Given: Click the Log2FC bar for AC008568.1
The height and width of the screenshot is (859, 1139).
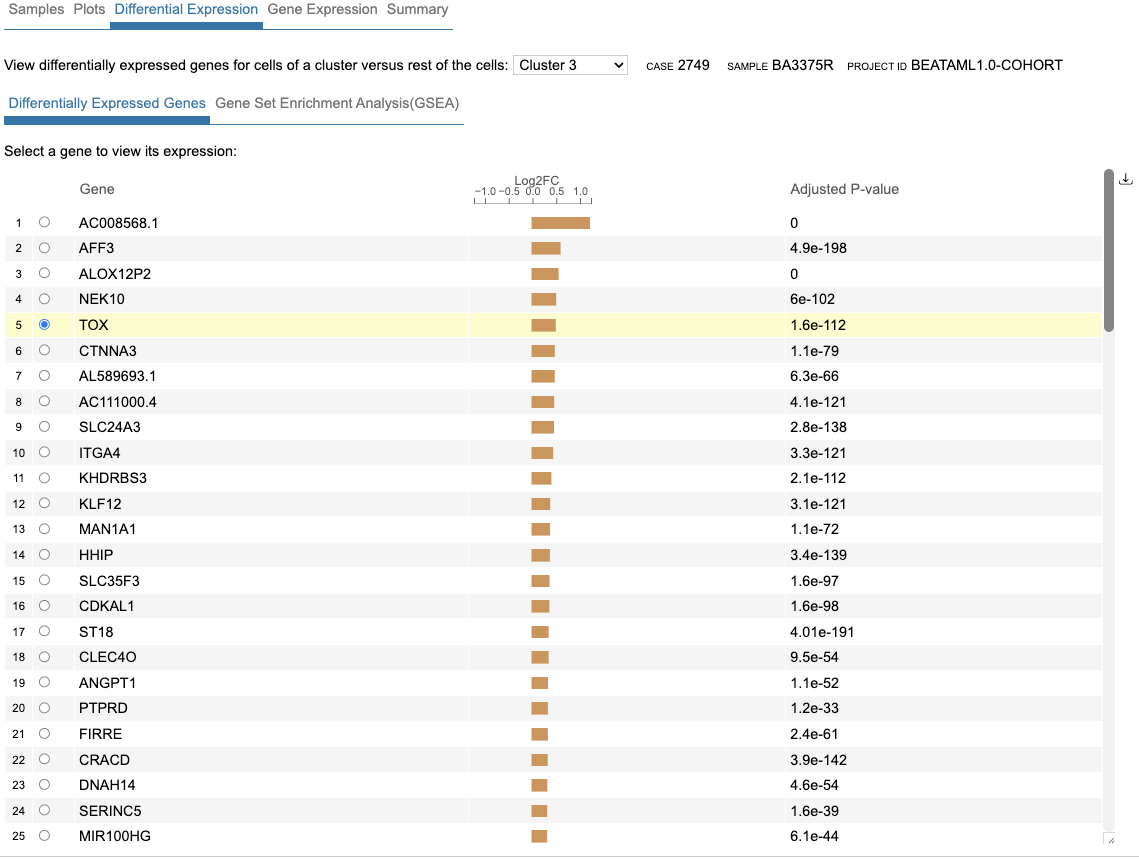Looking at the screenshot, I should coord(560,223).
